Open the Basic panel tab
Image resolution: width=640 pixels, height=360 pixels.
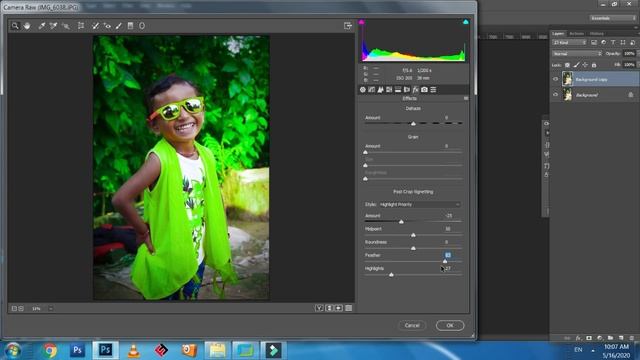(362, 89)
